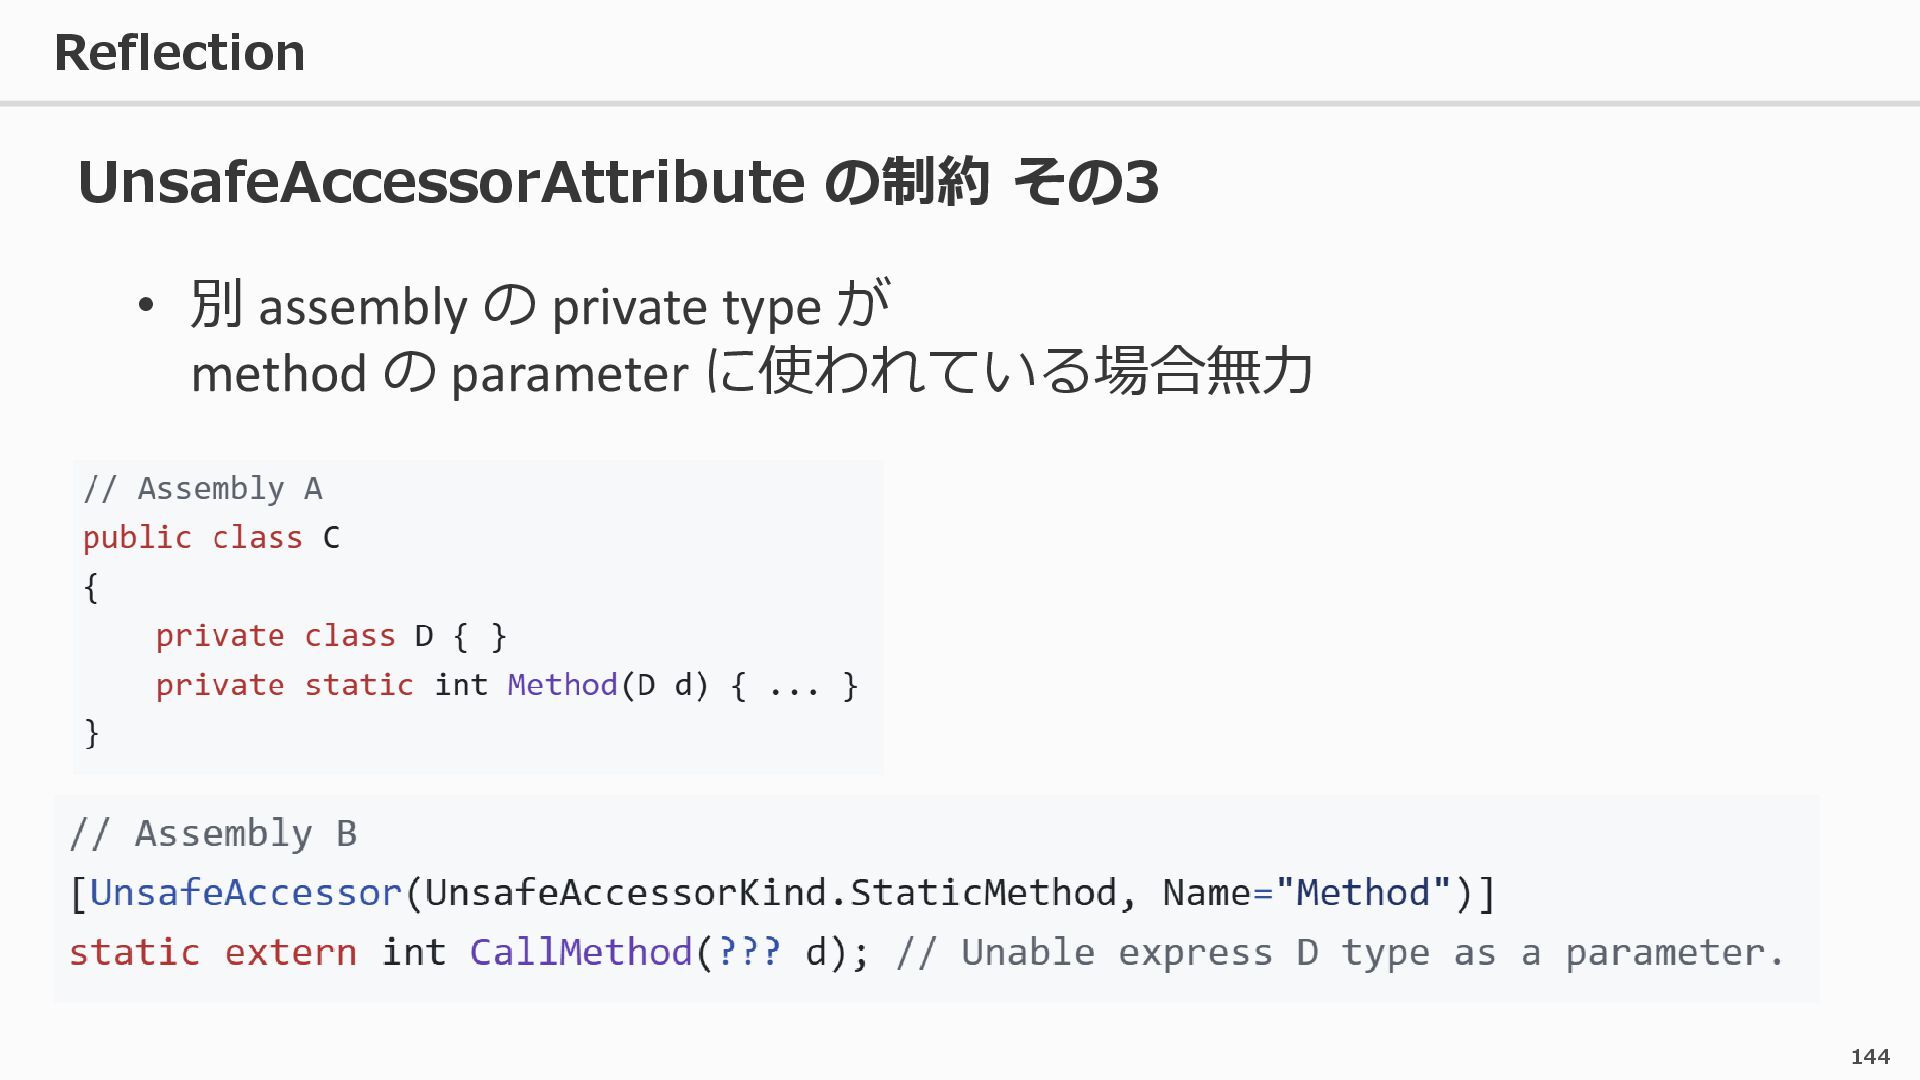Screen dimensions: 1920x1080
Task: Click the Method name in Assembly A code
Action: 562,685
